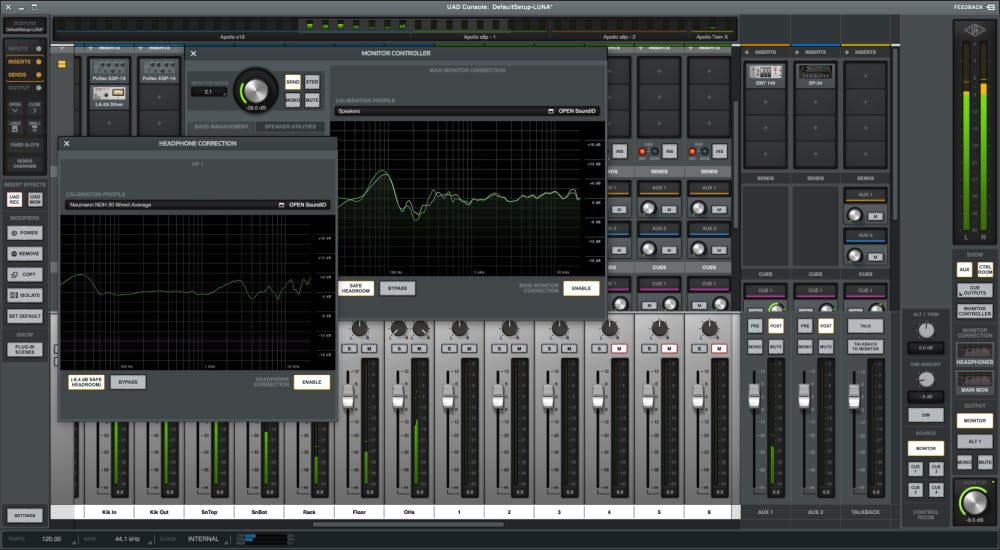Switch to the Speaker Utilities tab
1000x550 pixels.
click(x=290, y=127)
